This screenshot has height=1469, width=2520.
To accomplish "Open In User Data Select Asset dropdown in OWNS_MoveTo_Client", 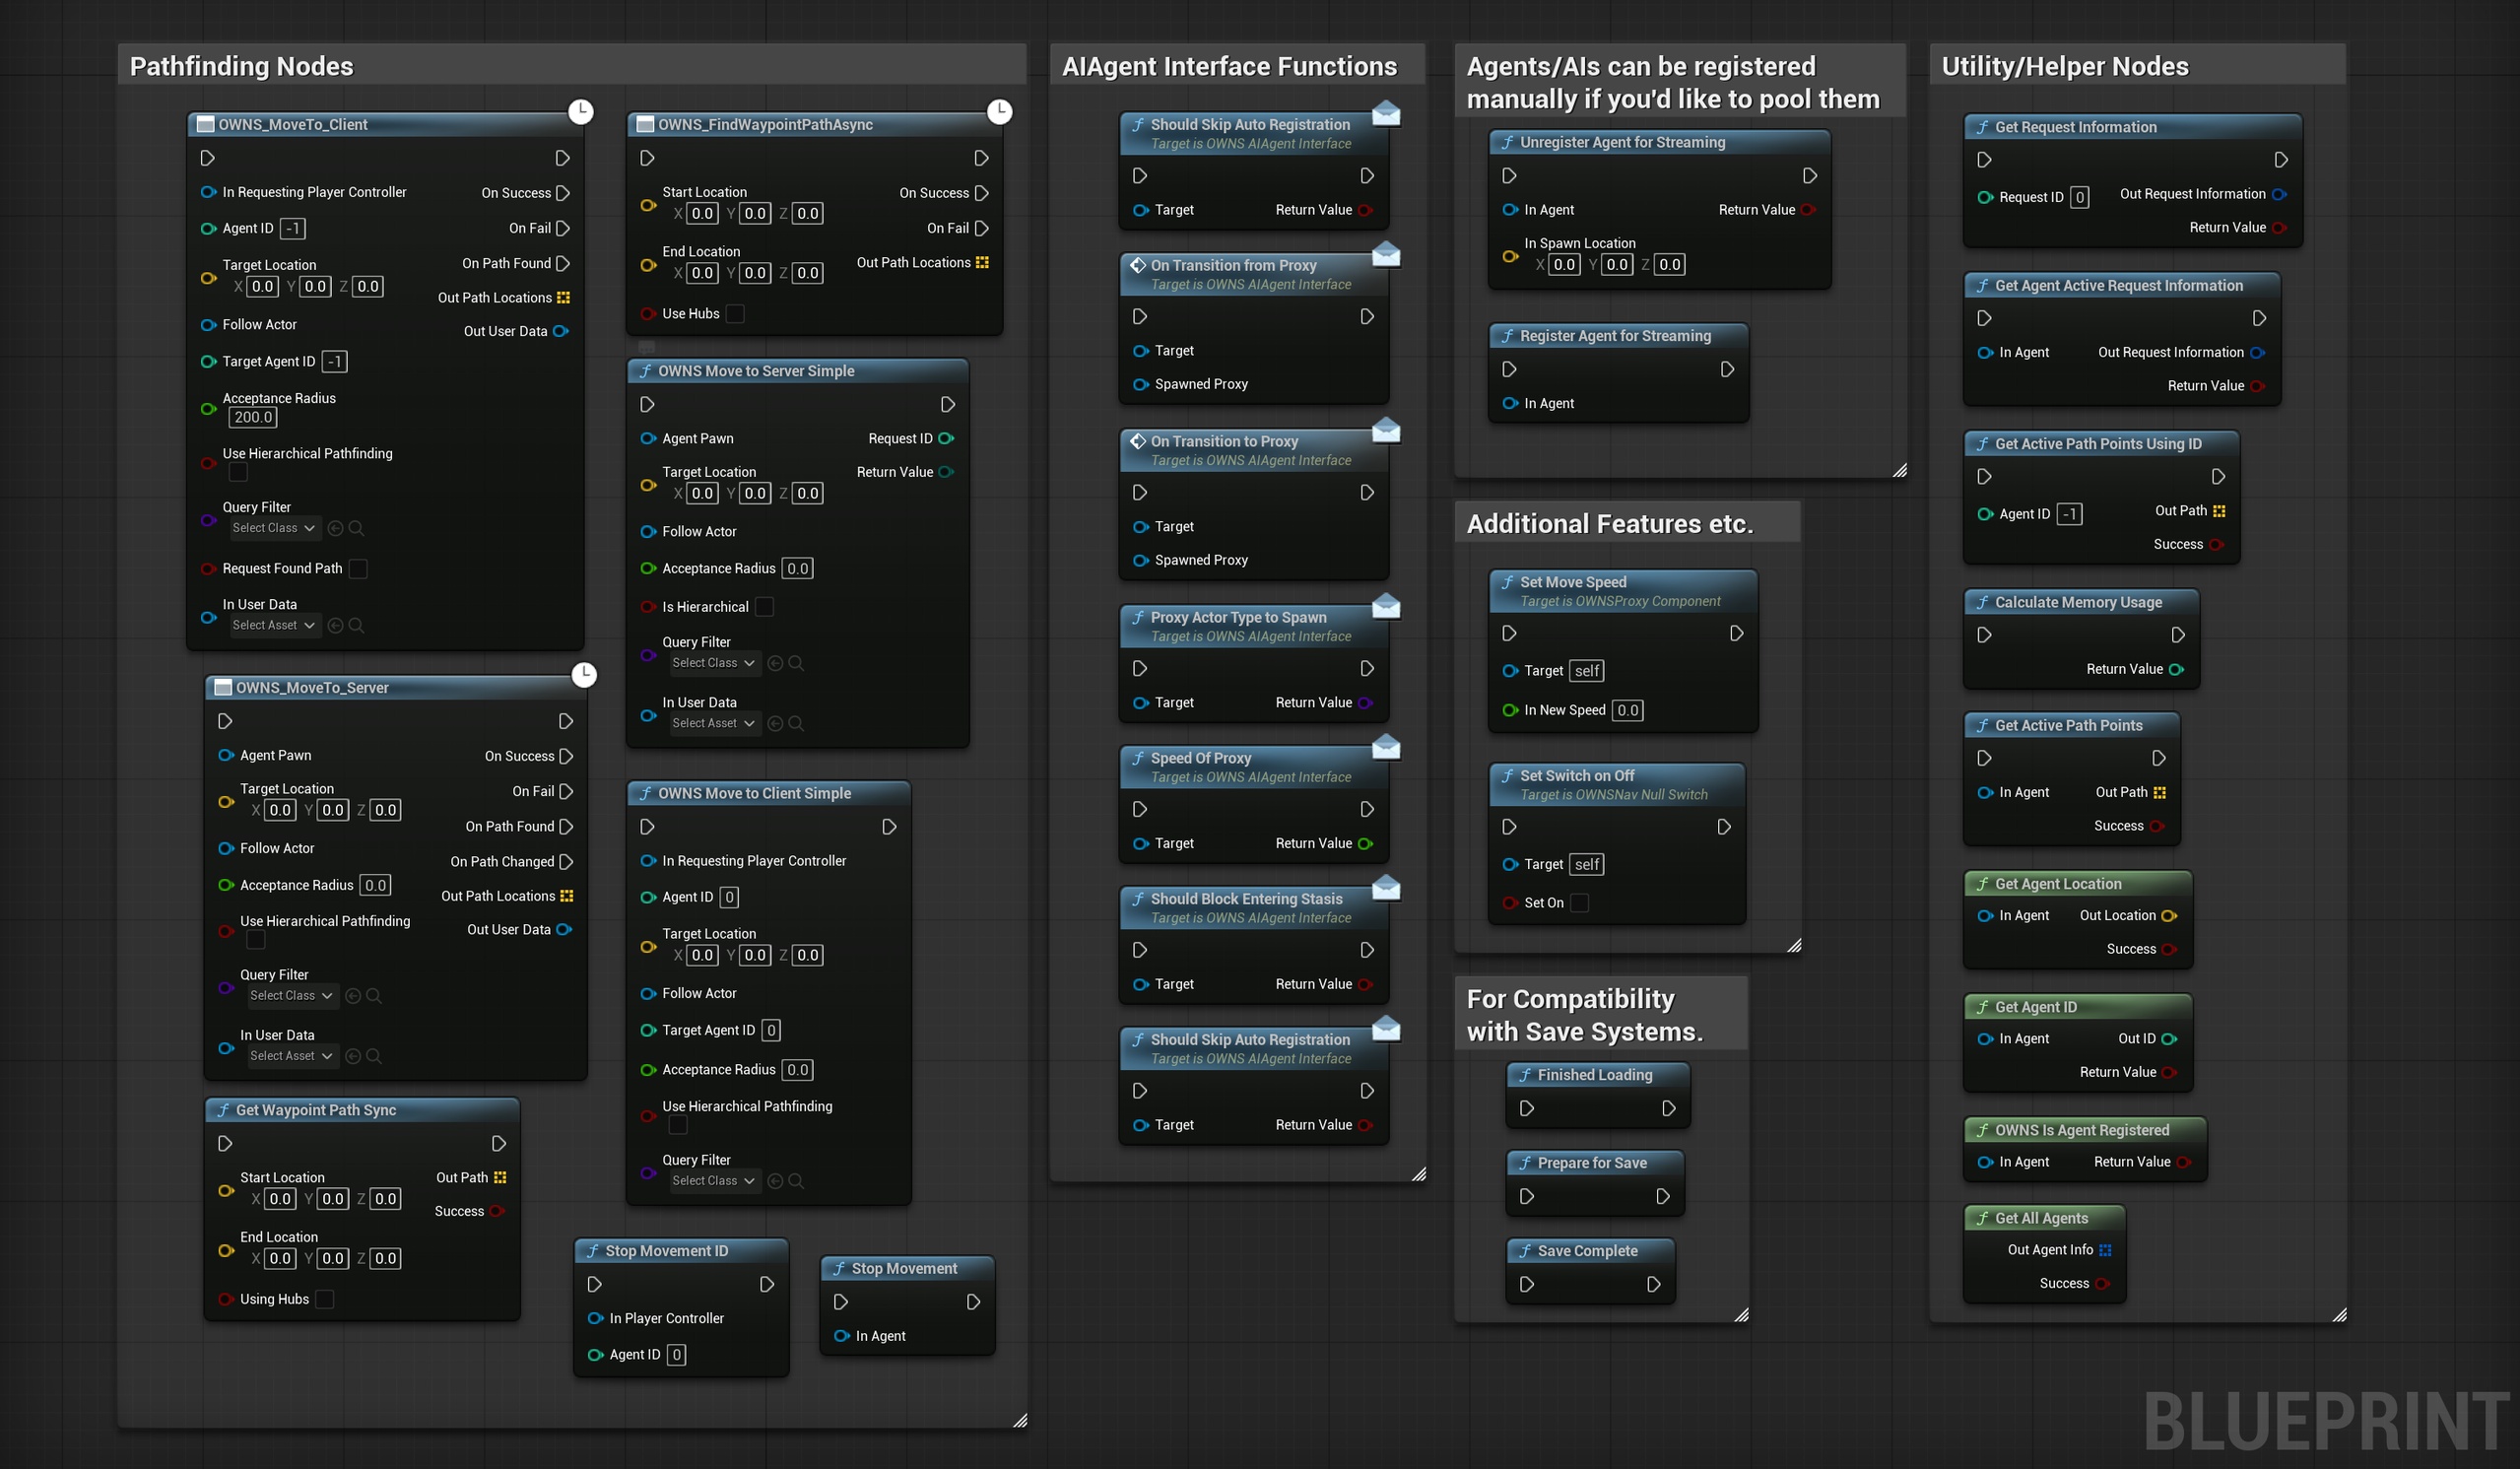I will [274, 625].
